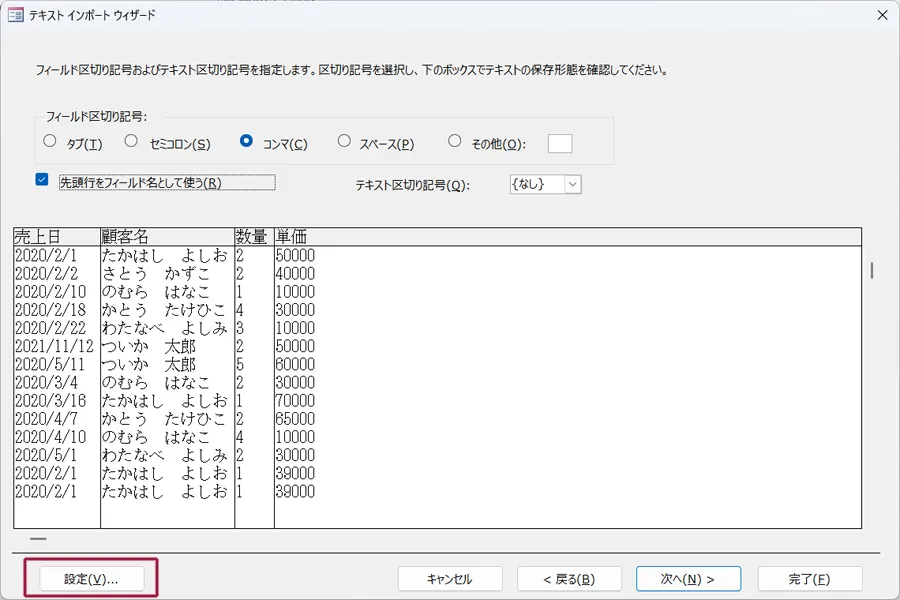Click the 完了 button
Screen dimensions: 900x600
pyautogui.click(x=809, y=579)
